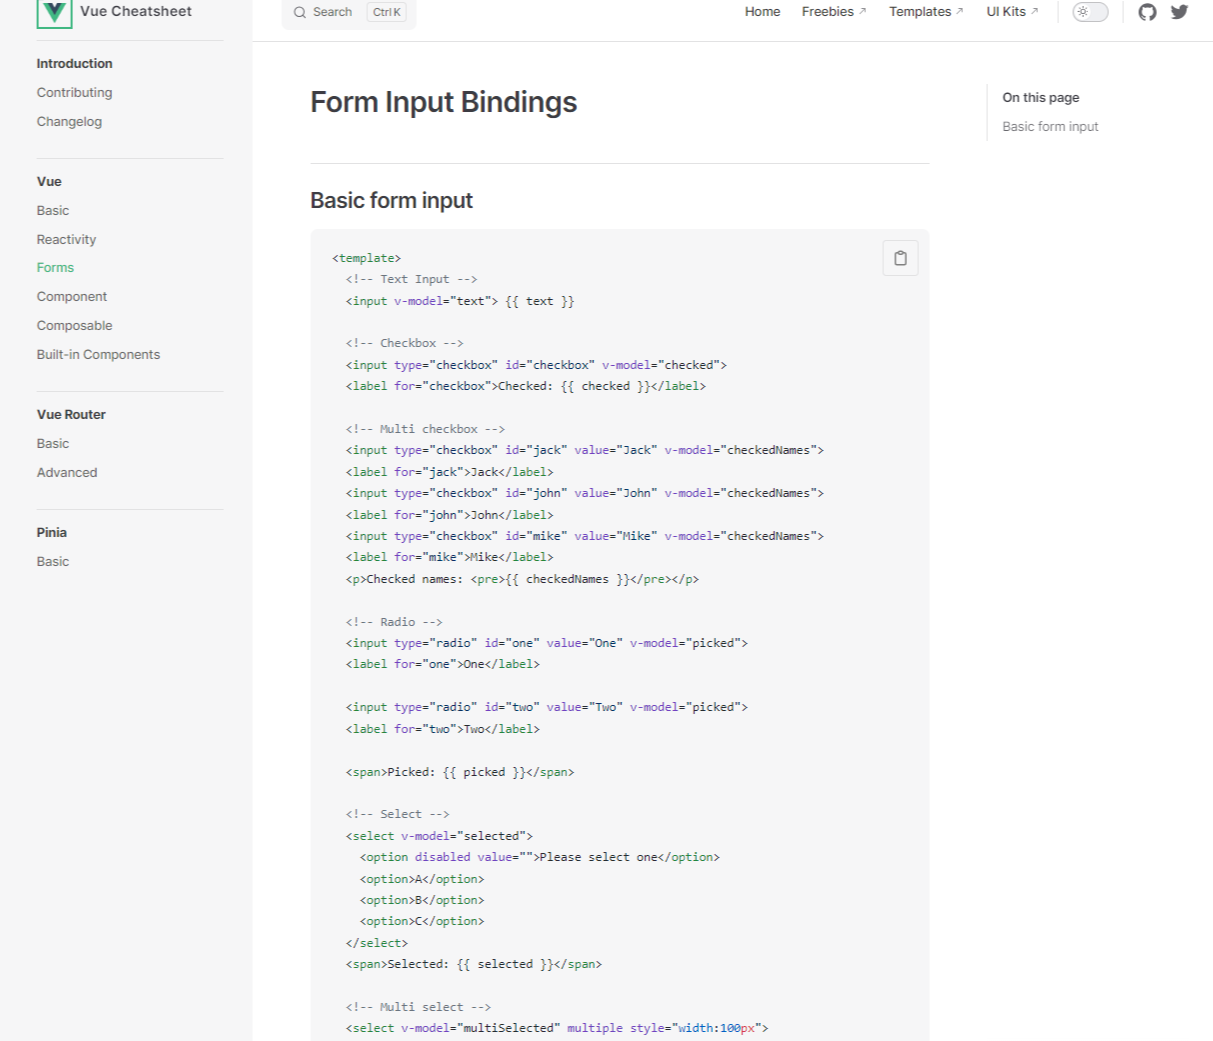Open the Freebies nav link
The width and height of the screenshot is (1213, 1041).
[x=834, y=12]
